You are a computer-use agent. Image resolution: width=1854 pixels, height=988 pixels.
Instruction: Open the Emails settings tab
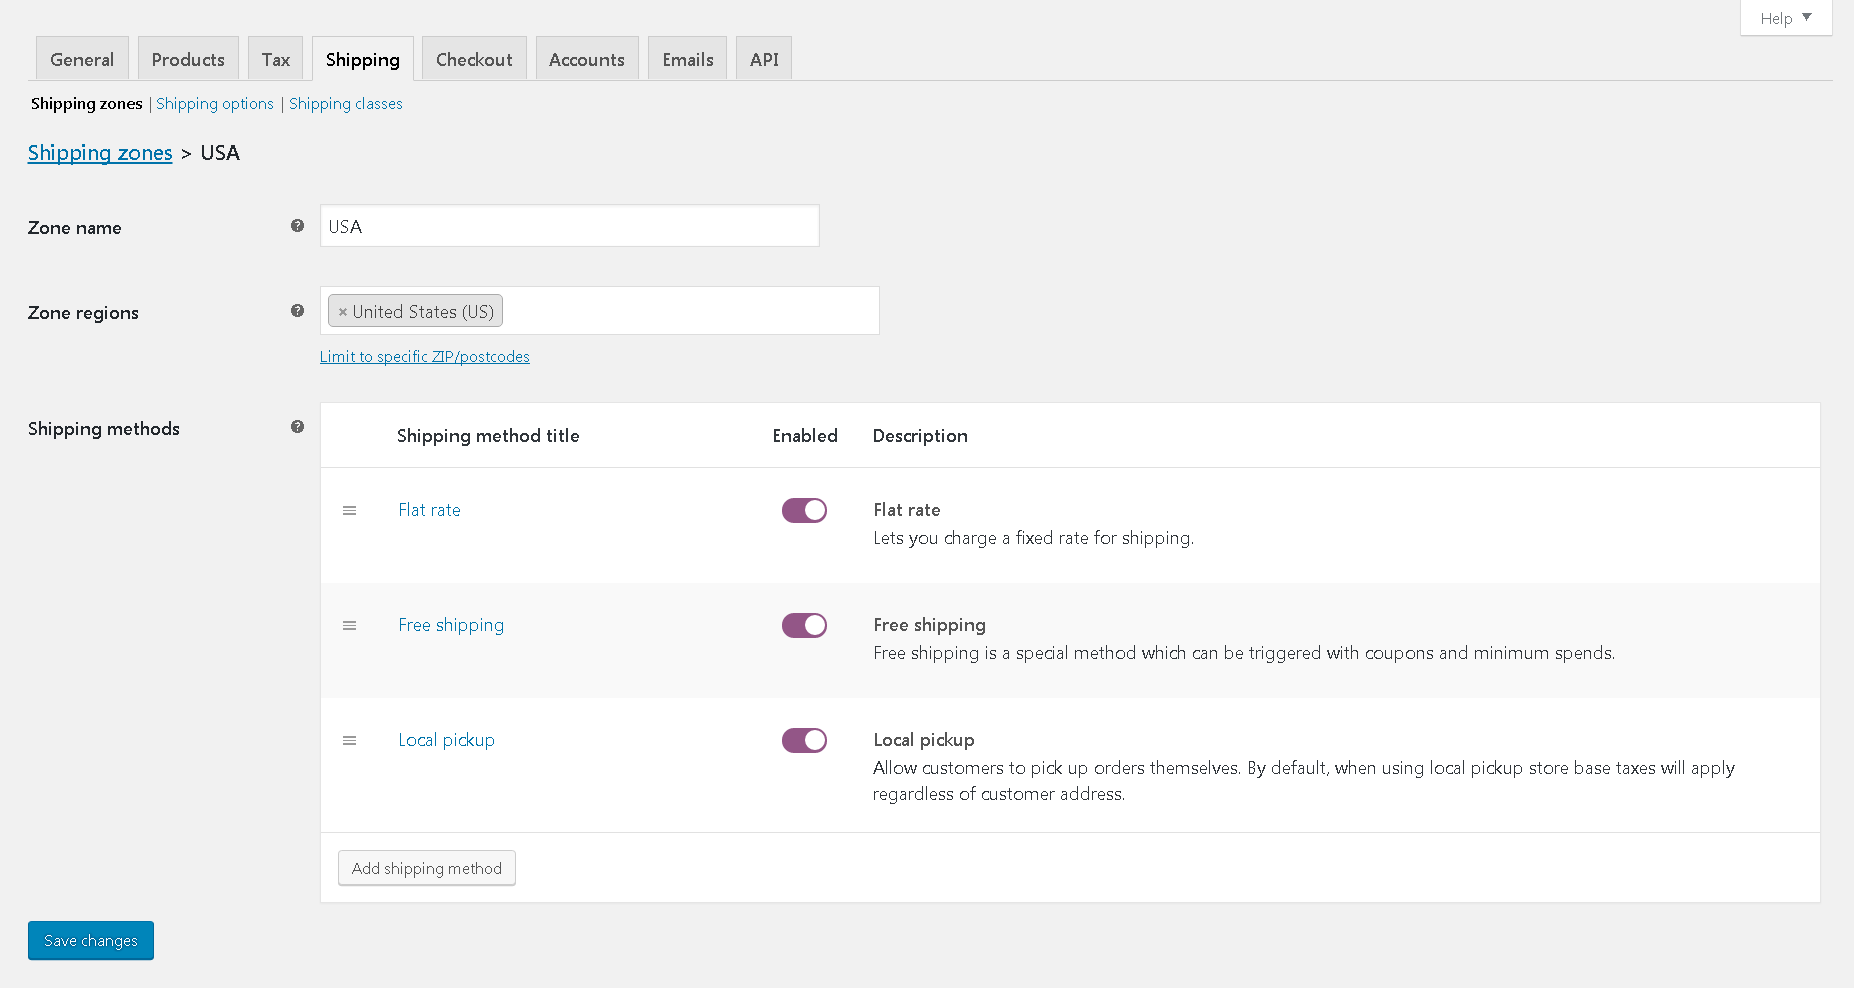(x=686, y=58)
